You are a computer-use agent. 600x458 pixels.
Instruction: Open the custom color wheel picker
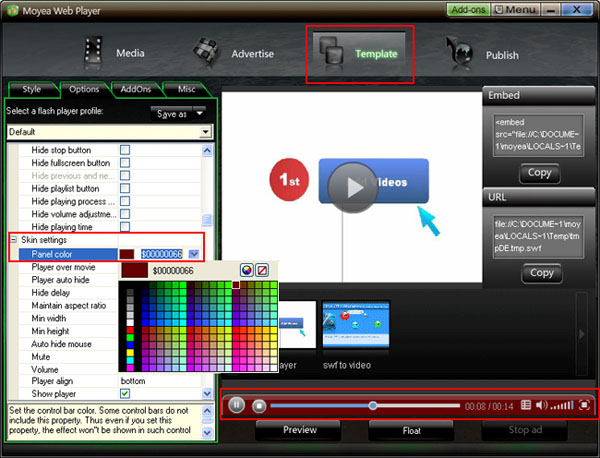point(247,270)
